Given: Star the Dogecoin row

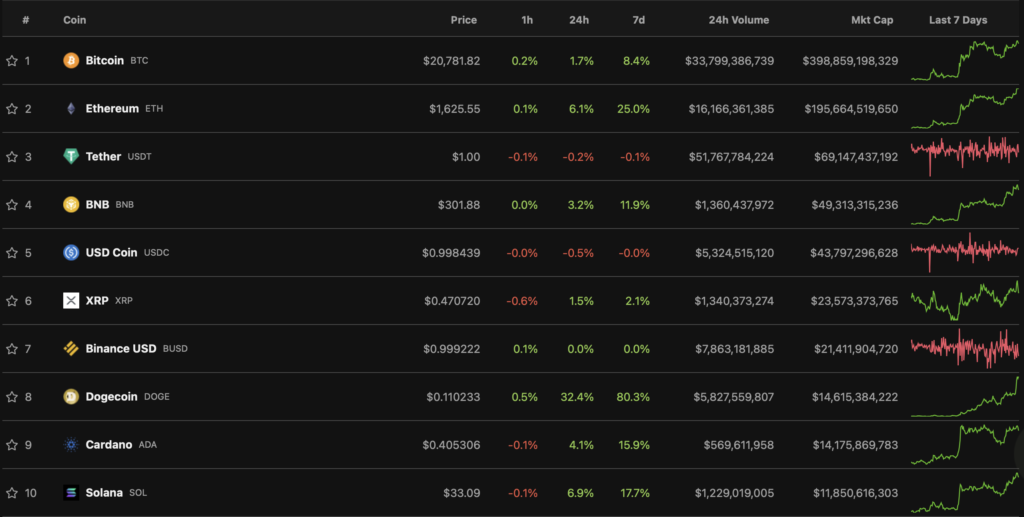Looking at the screenshot, I should [x=12, y=397].
